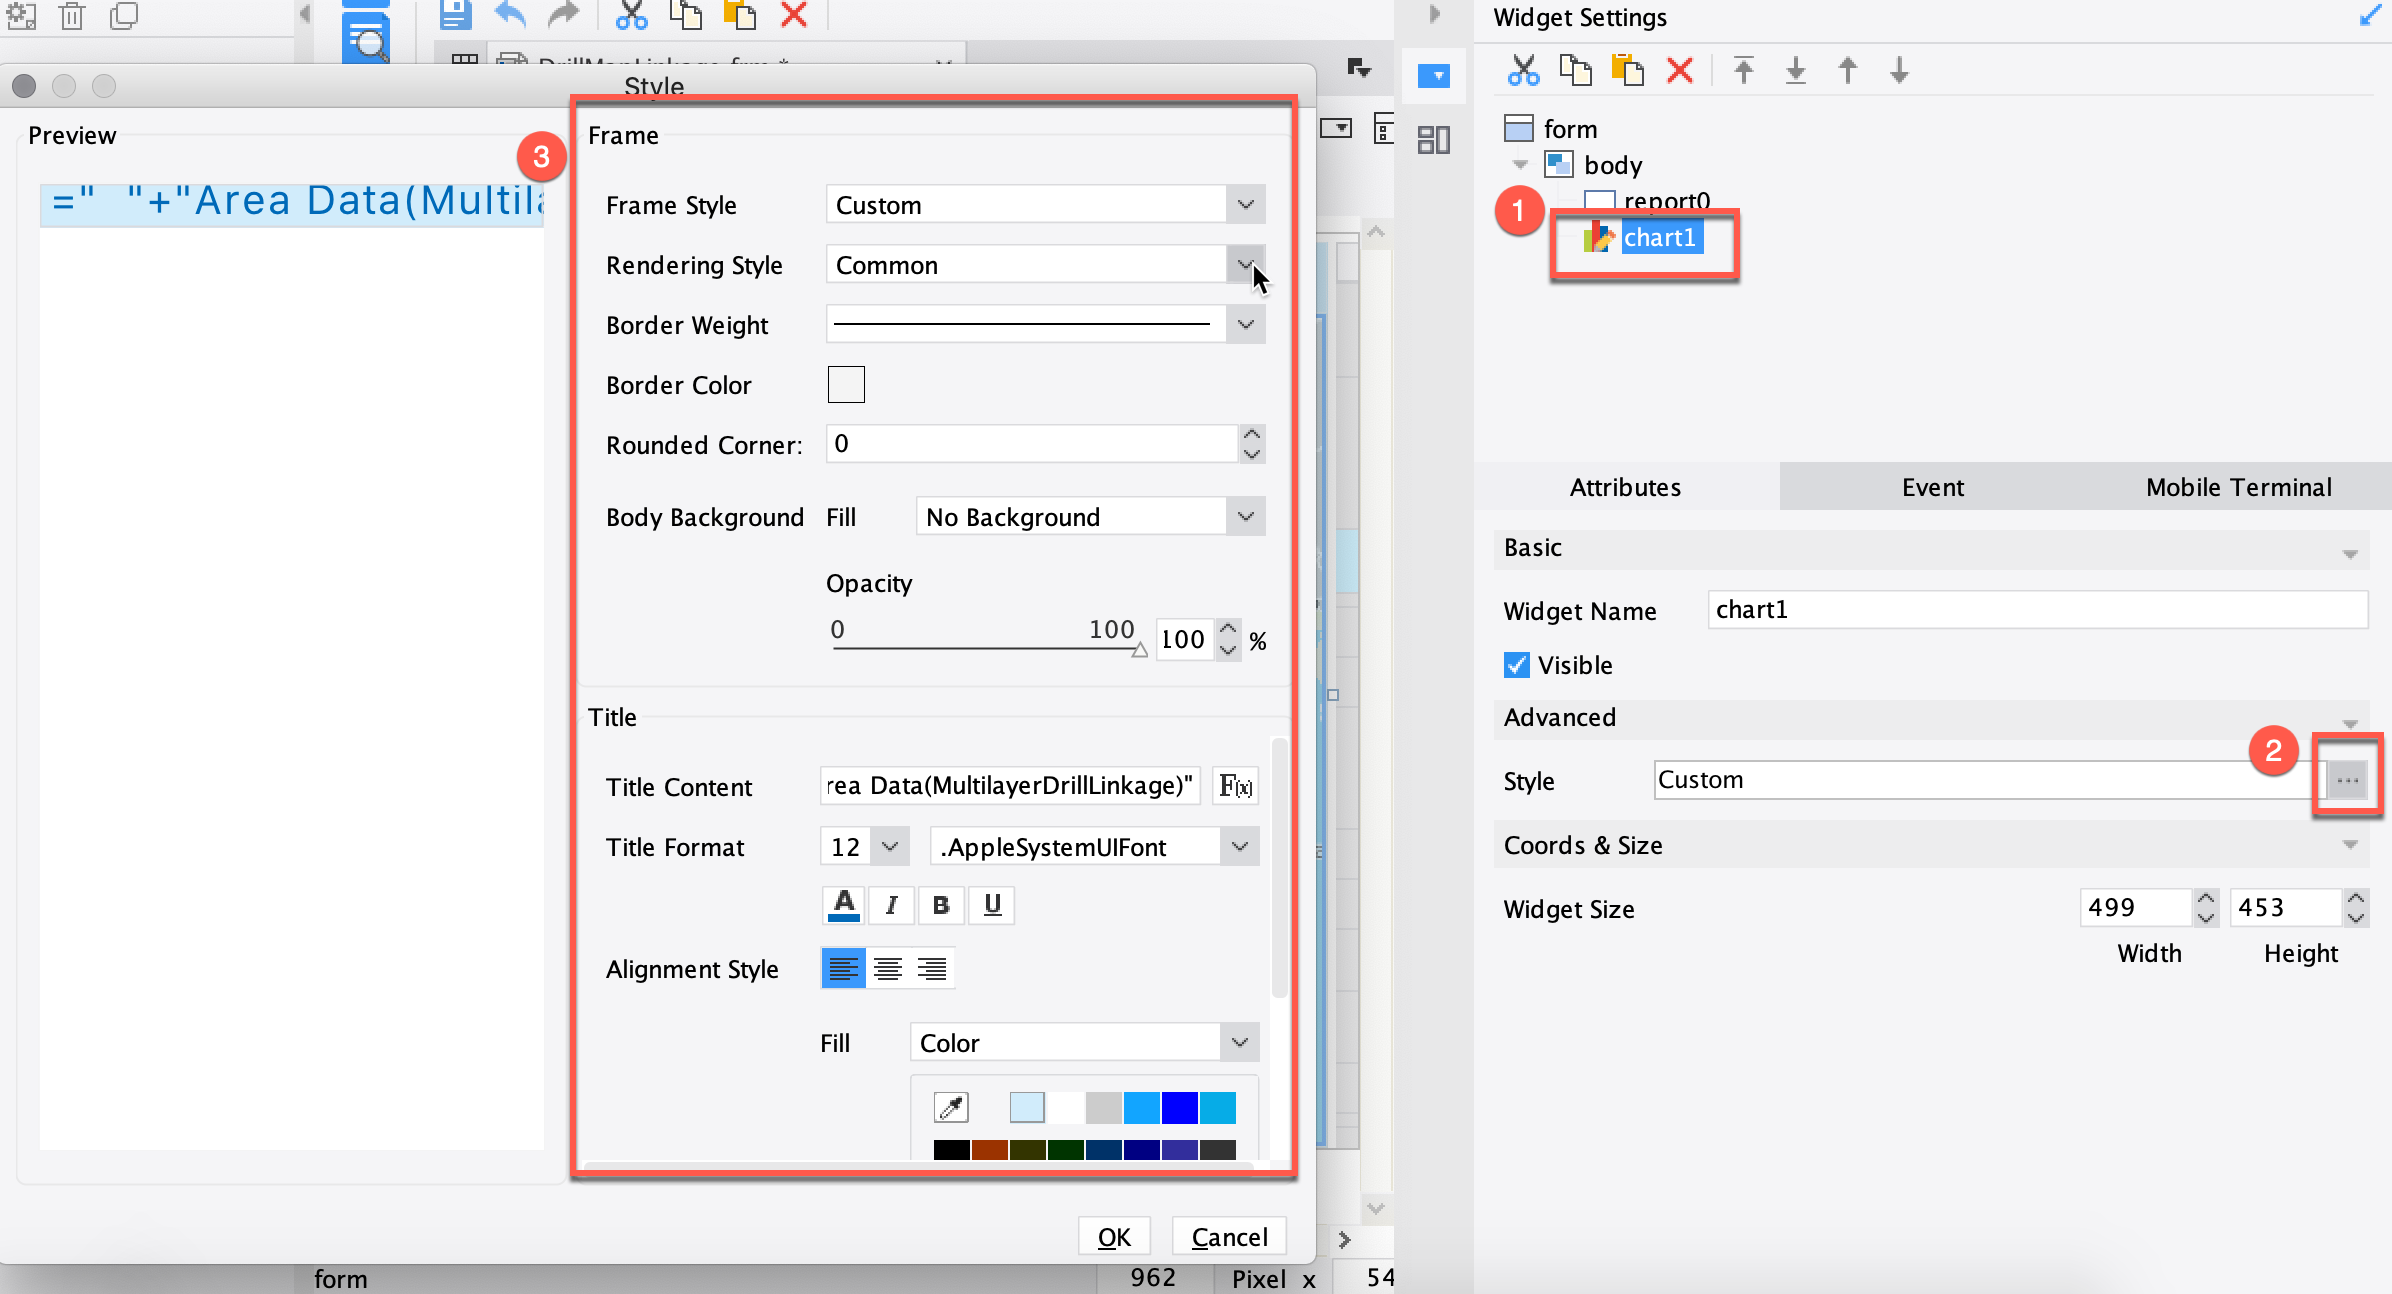Click the Border Color swatch
The height and width of the screenshot is (1294, 2392).
(846, 385)
